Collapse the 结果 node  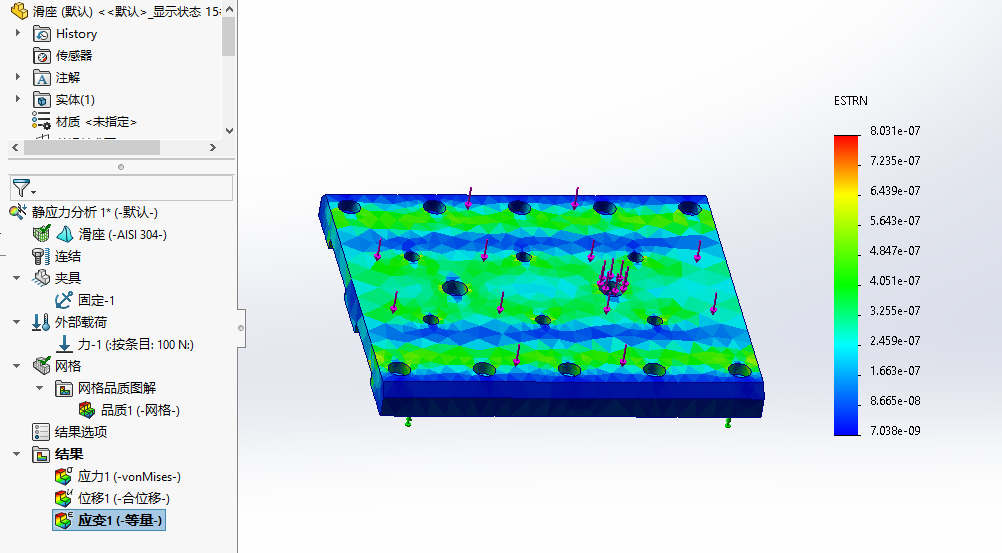click(17, 454)
